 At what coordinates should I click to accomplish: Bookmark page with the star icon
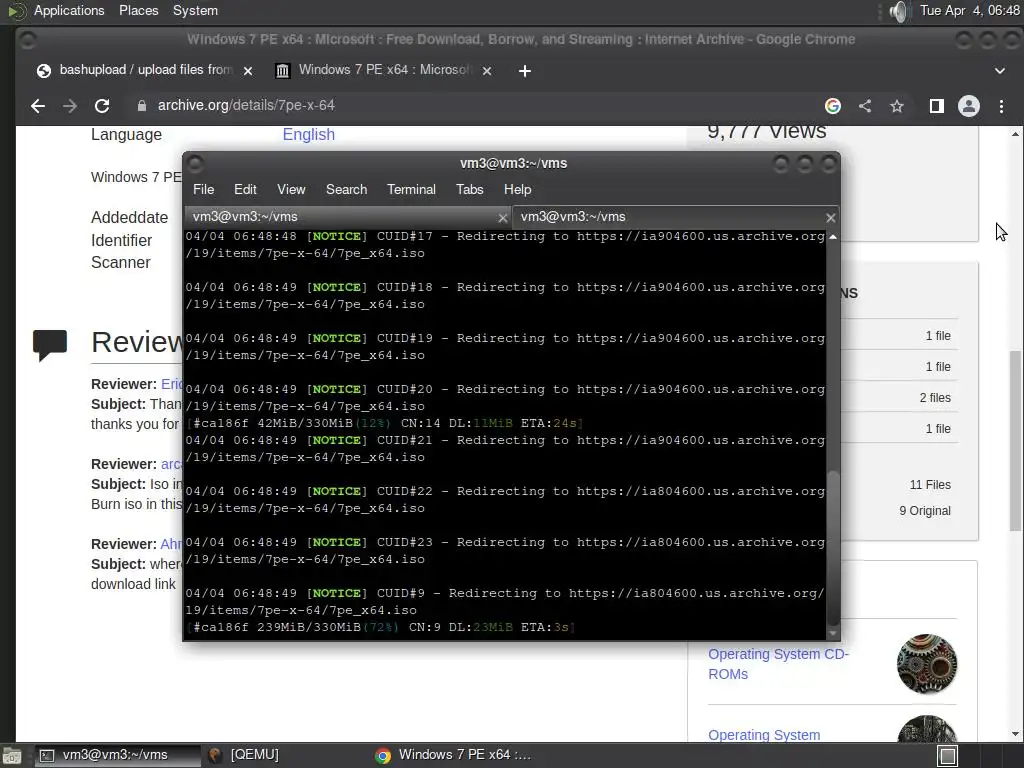897,106
